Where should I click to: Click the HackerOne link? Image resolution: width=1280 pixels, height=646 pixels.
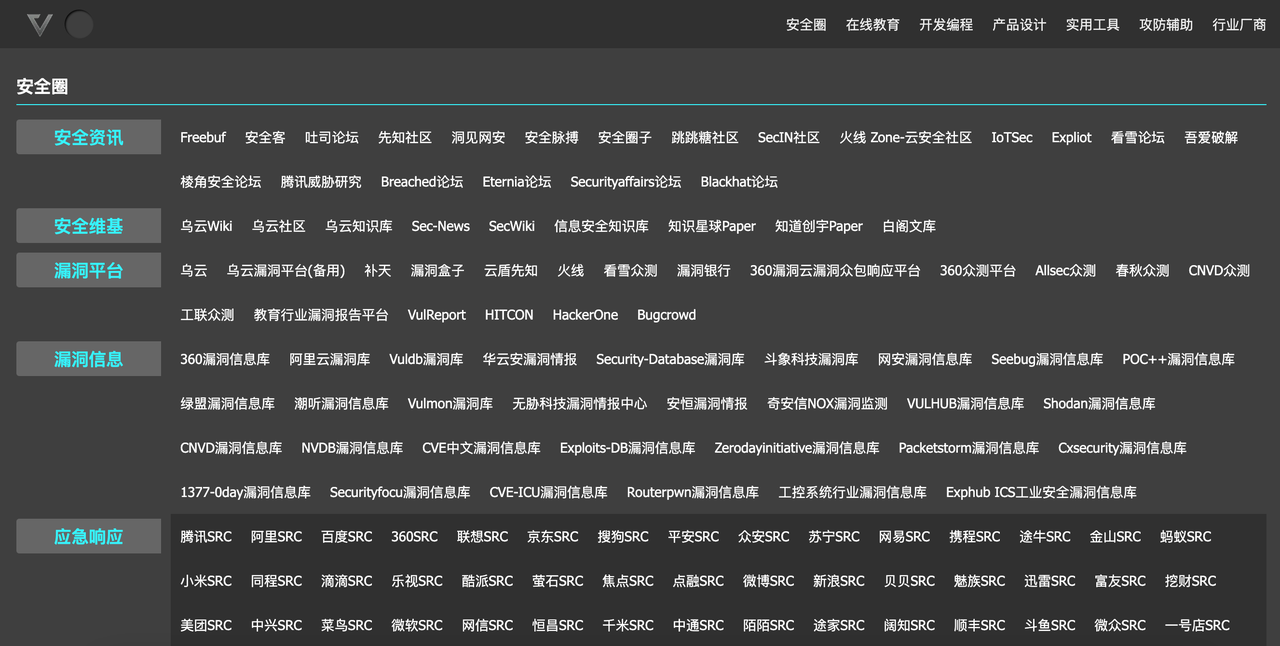point(585,315)
